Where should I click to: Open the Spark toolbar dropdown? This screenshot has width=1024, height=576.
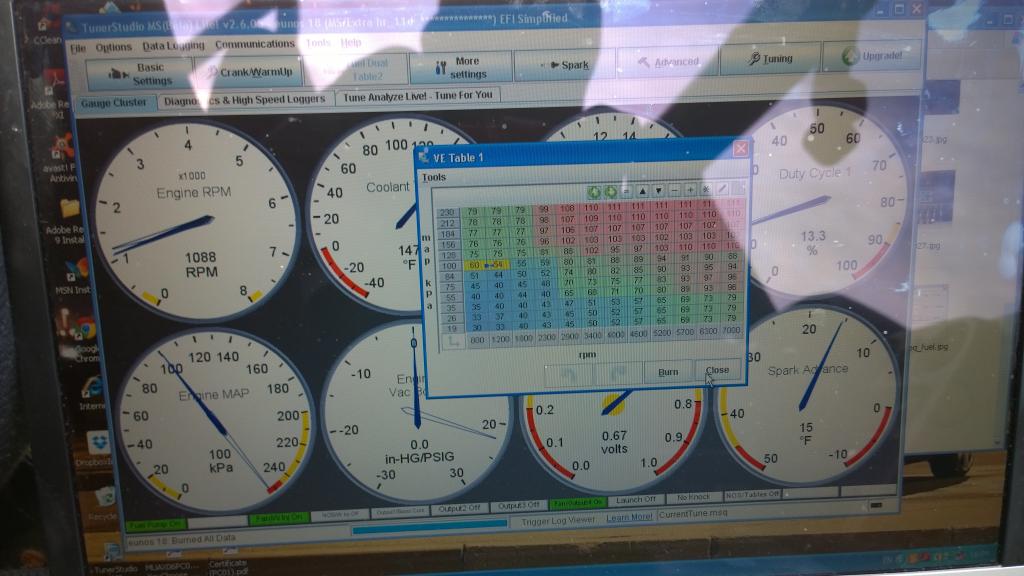[x=564, y=65]
